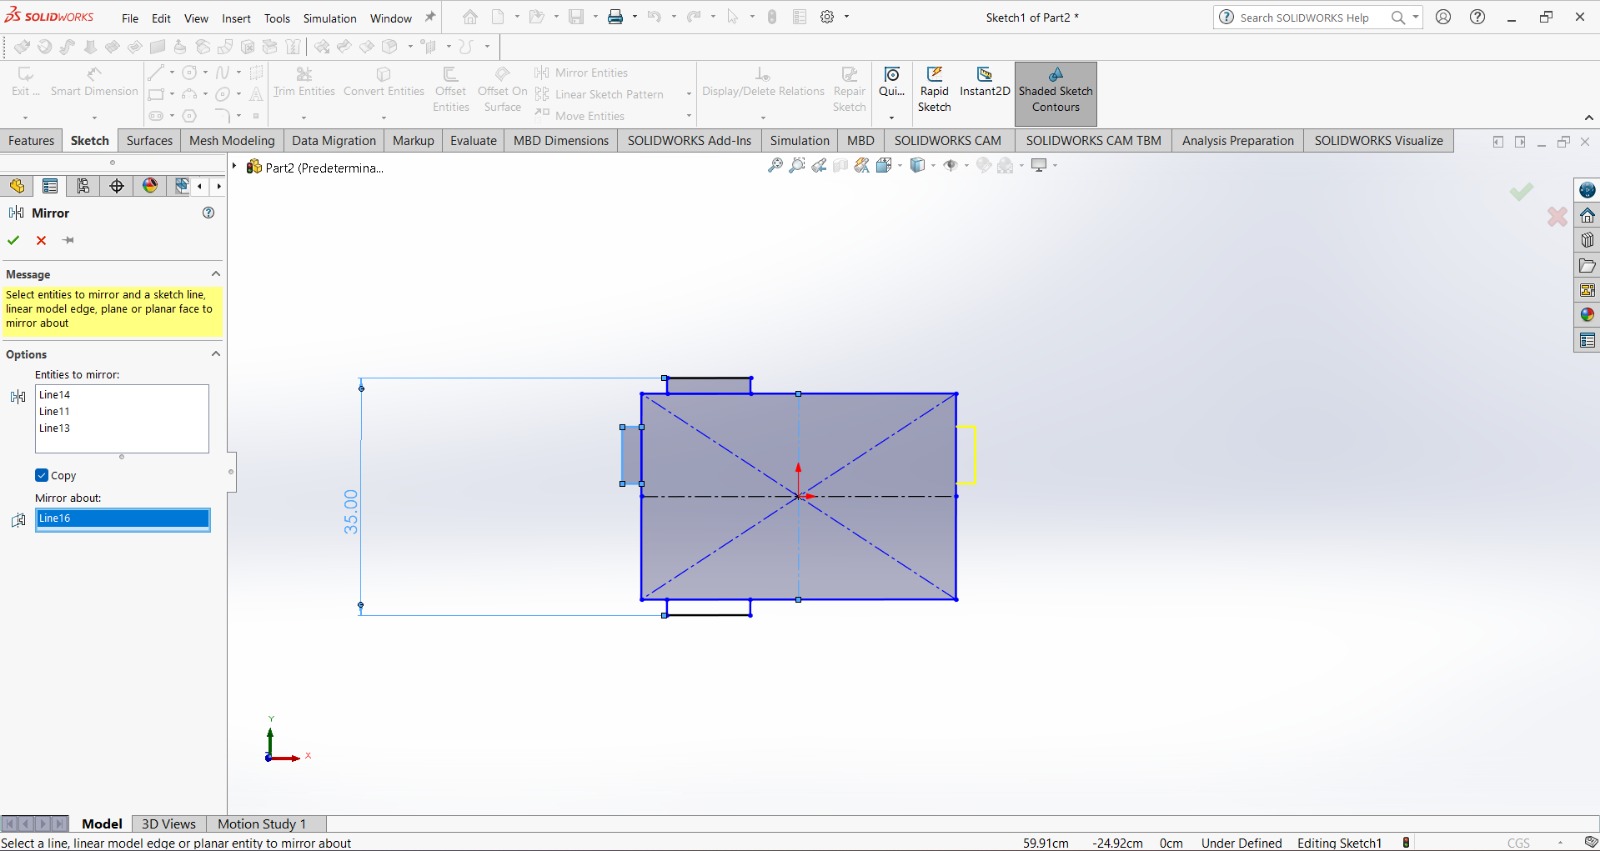Collapse the Message section

coord(215,274)
